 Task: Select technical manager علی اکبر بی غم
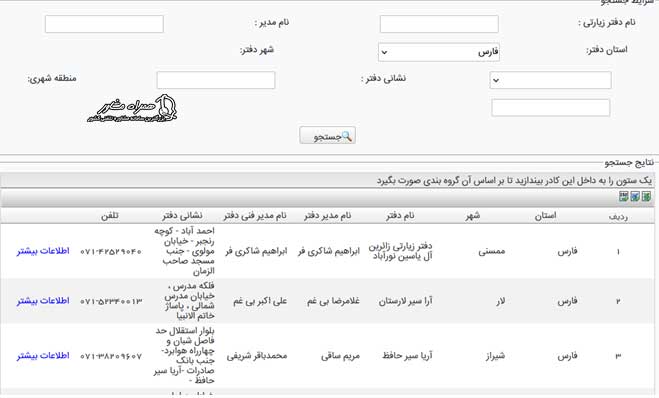[260, 301]
